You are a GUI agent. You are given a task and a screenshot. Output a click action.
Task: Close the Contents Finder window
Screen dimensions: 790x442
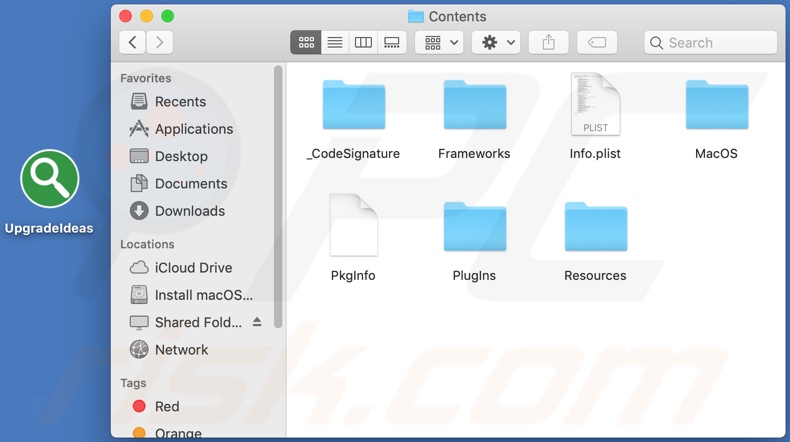[125, 16]
